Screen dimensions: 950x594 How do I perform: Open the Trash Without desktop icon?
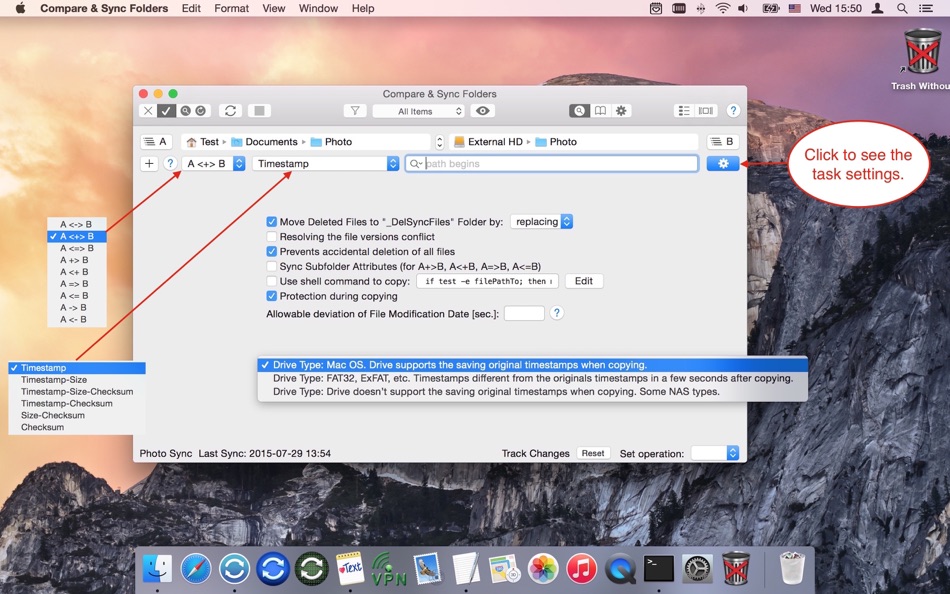[922, 59]
